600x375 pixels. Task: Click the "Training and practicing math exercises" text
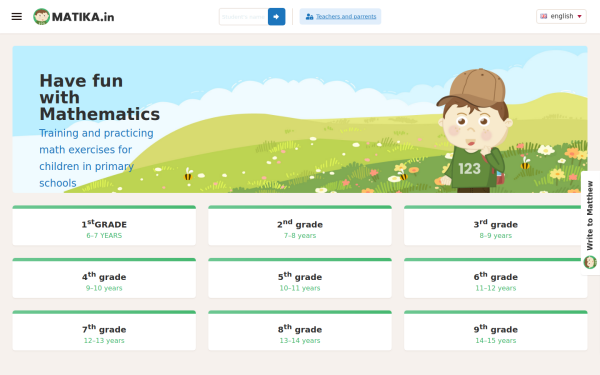tap(96, 158)
